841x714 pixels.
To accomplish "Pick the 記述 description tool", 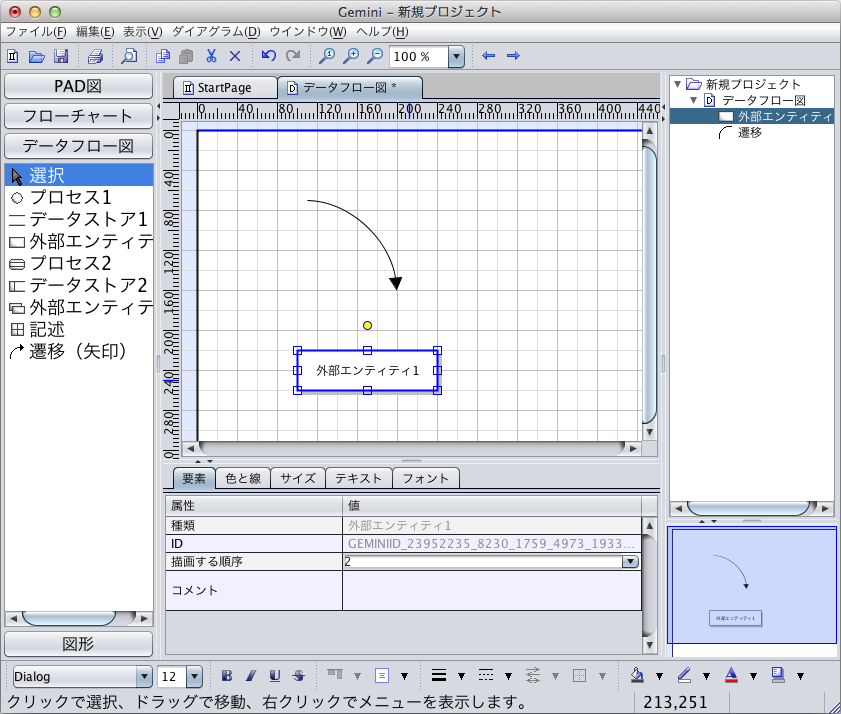I will pos(79,329).
